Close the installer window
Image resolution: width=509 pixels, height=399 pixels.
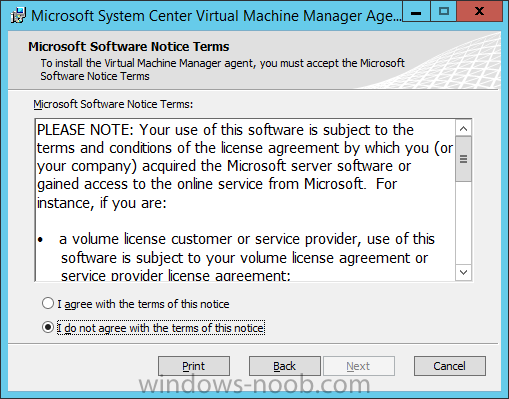(479, 12)
